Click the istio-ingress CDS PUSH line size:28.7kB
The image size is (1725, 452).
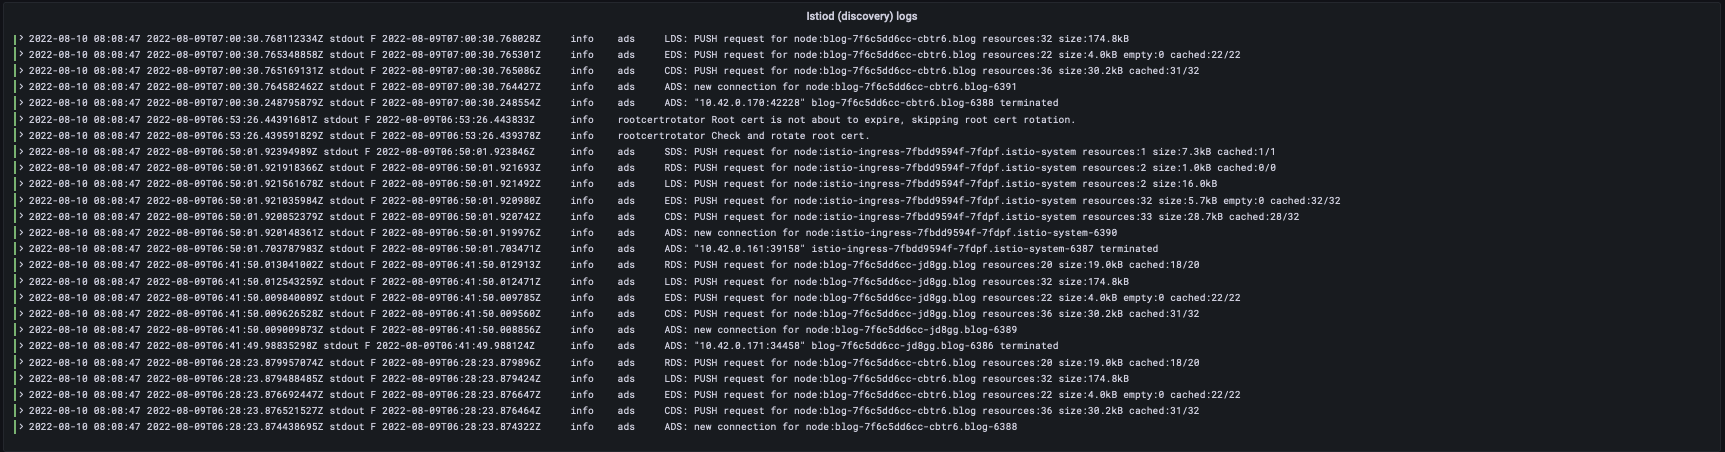(664, 216)
